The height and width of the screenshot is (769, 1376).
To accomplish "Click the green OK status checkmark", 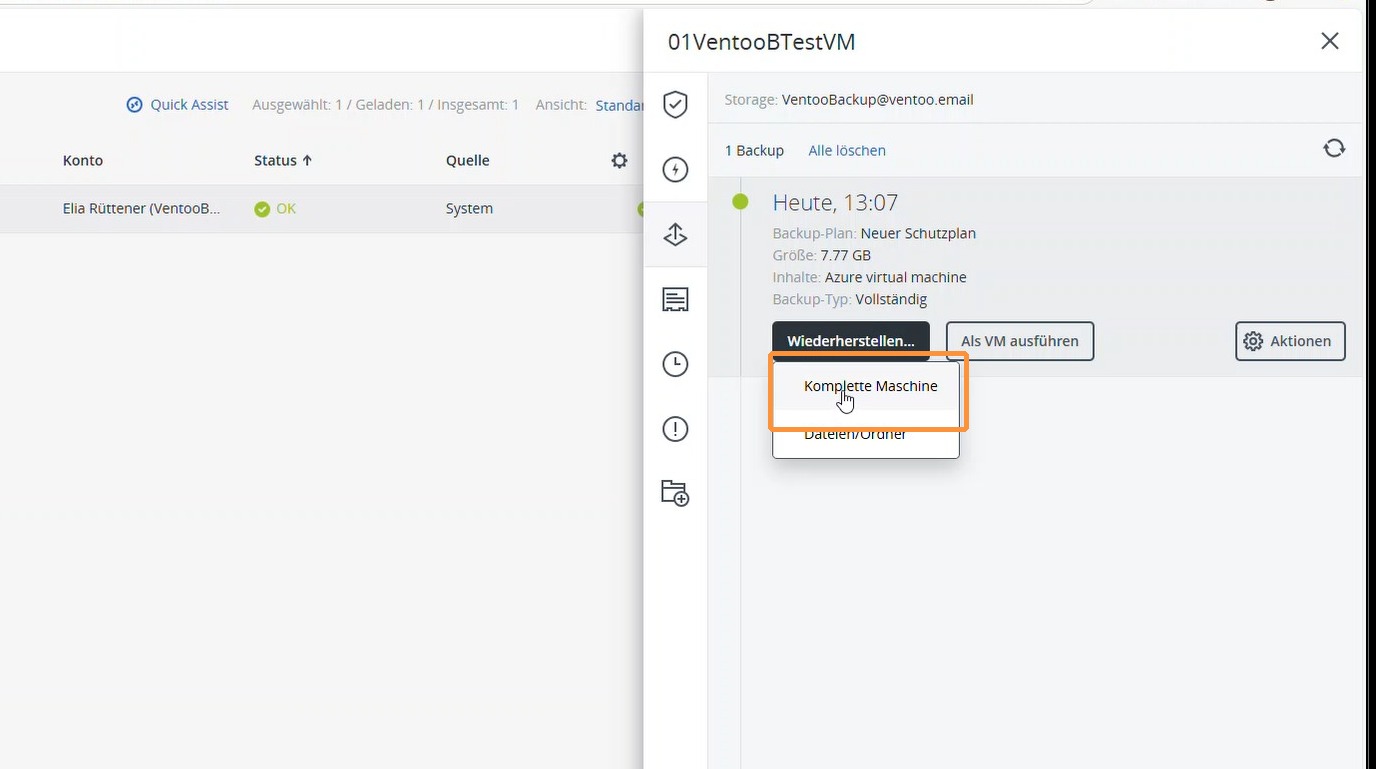I will point(262,209).
